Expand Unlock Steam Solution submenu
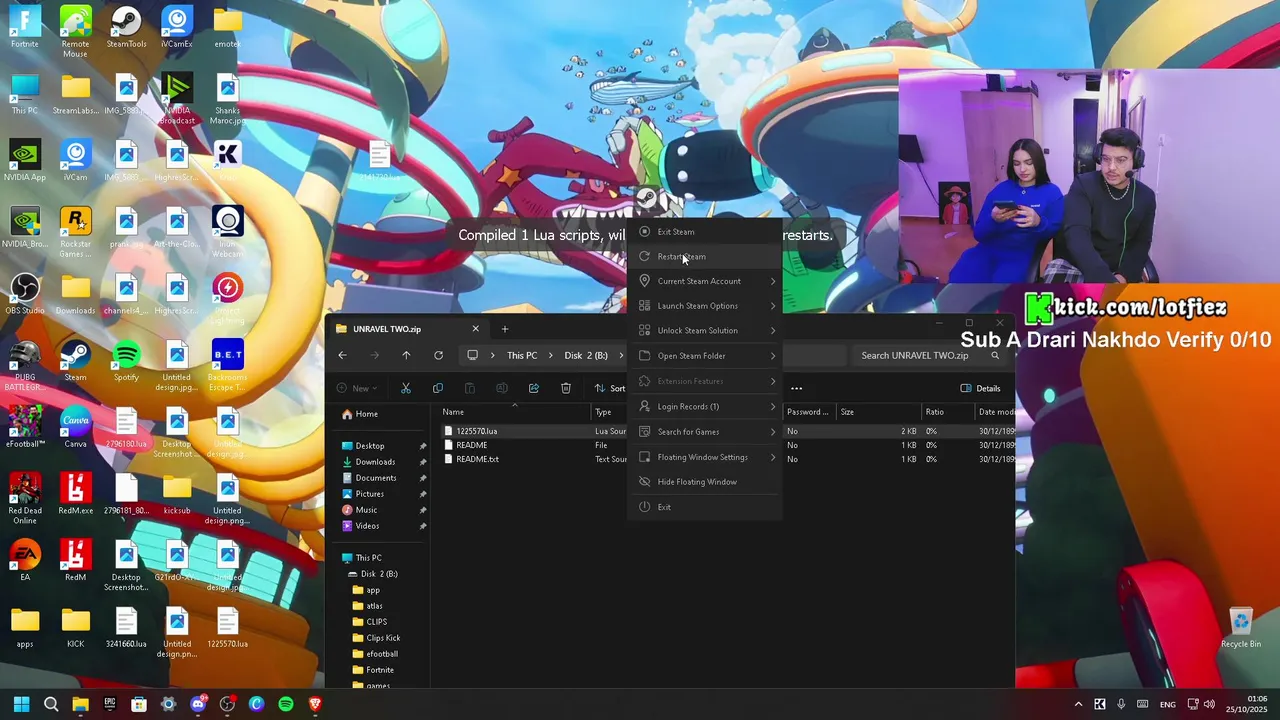Image resolution: width=1280 pixels, height=720 pixels. (705, 331)
